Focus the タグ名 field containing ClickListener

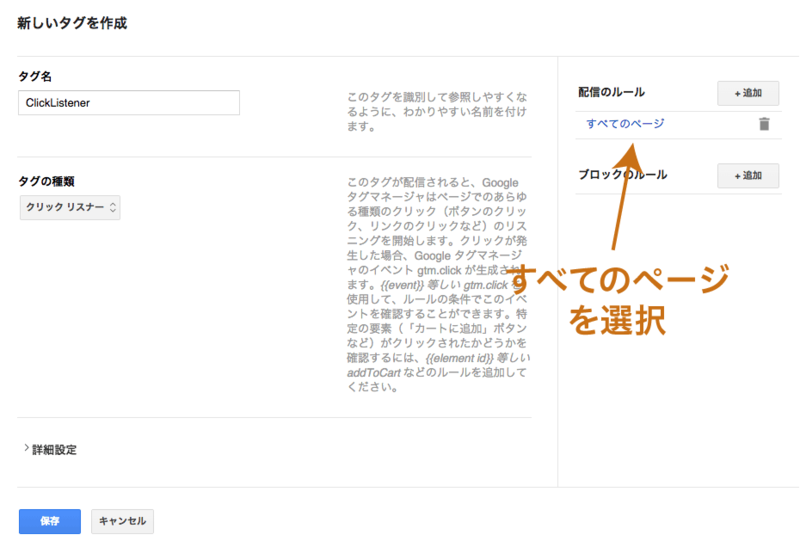point(129,103)
